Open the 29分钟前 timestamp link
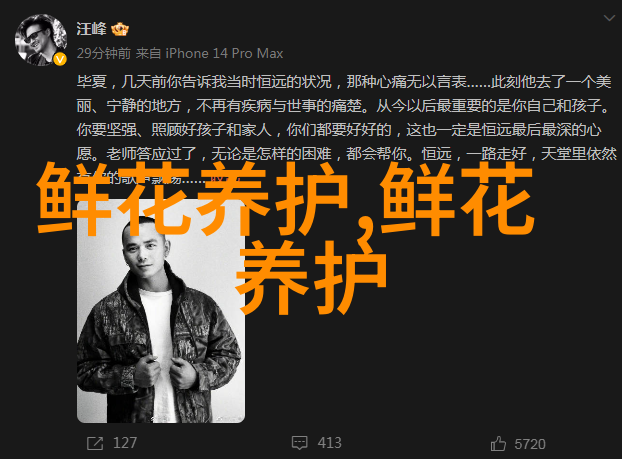This screenshot has height=459, width=622. pyautogui.click(x=104, y=53)
